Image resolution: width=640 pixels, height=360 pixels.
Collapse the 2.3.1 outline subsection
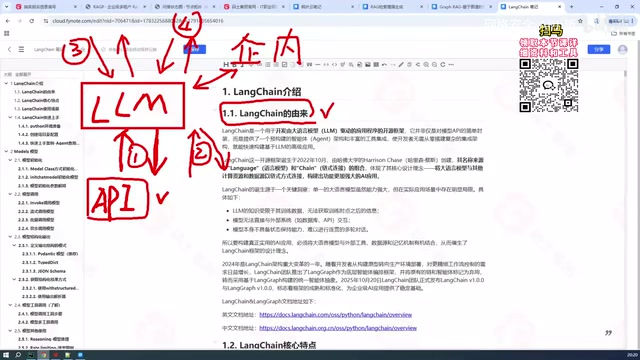click(x=14, y=245)
